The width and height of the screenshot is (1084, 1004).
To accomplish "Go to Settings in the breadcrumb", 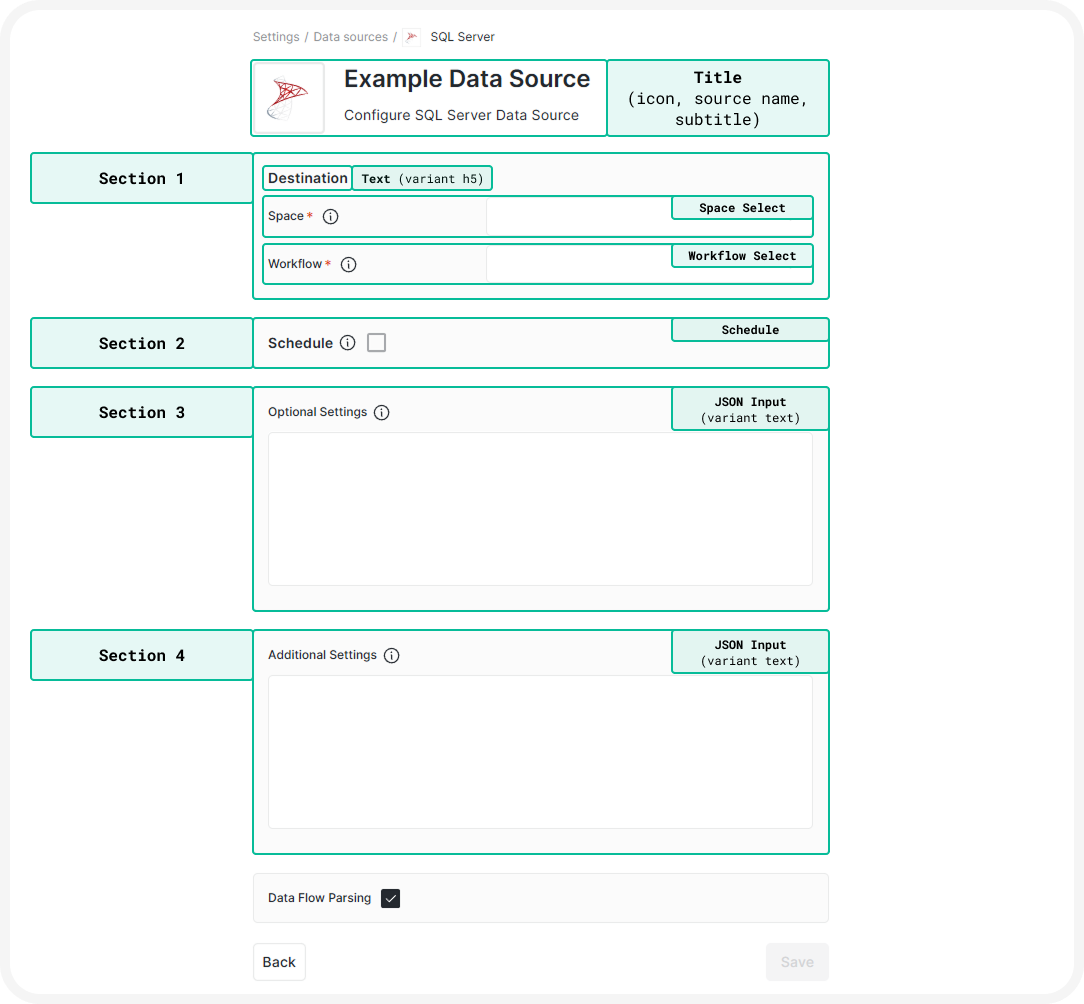I will (x=276, y=37).
